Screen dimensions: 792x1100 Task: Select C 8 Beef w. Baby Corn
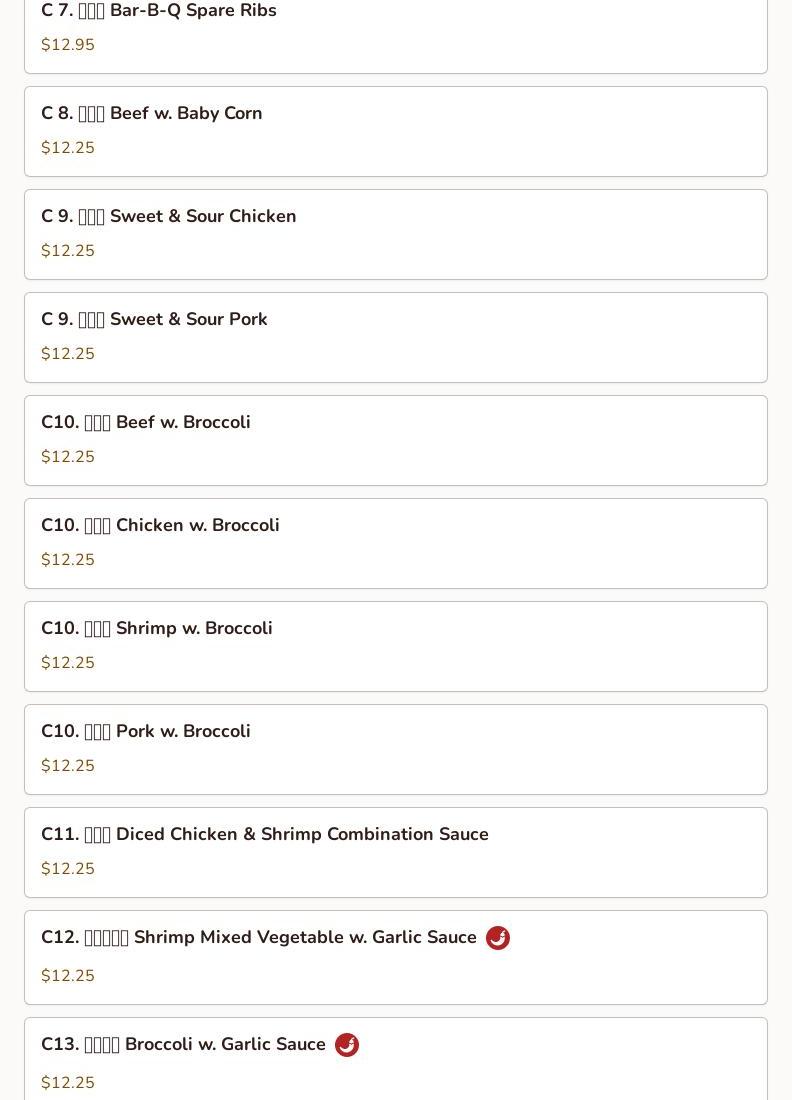click(396, 131)
